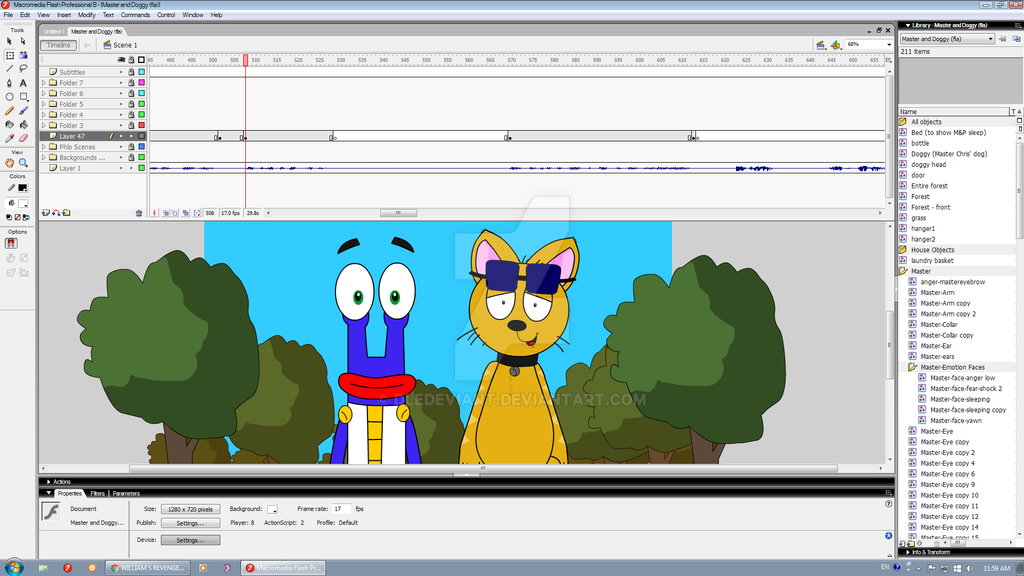Open the Control menu
Viewport: 1024px width, 576px height.
(166, 15)
